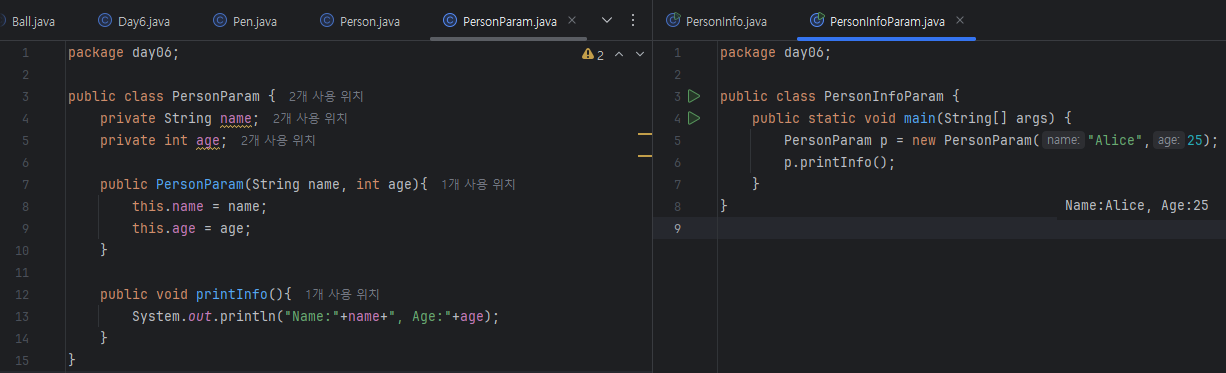Click 'this.age = age;' statement
The height and width of the screenshot is (373, 1226).
[x=192, y=229]
